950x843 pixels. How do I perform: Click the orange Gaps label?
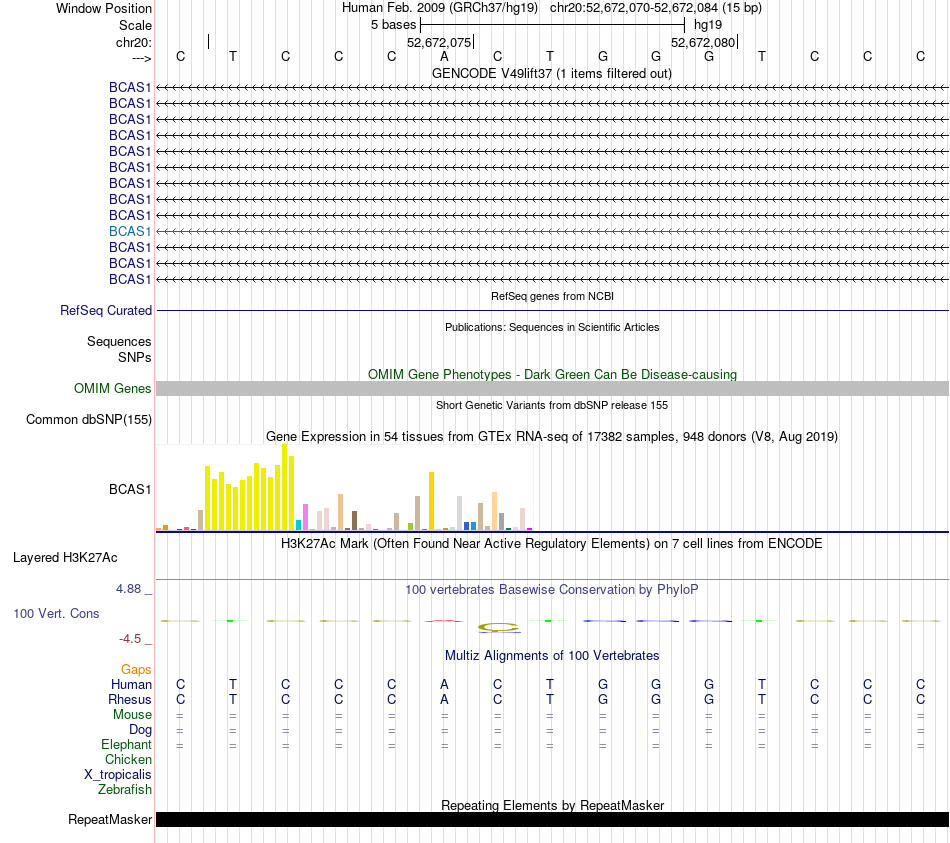point(136,669)
